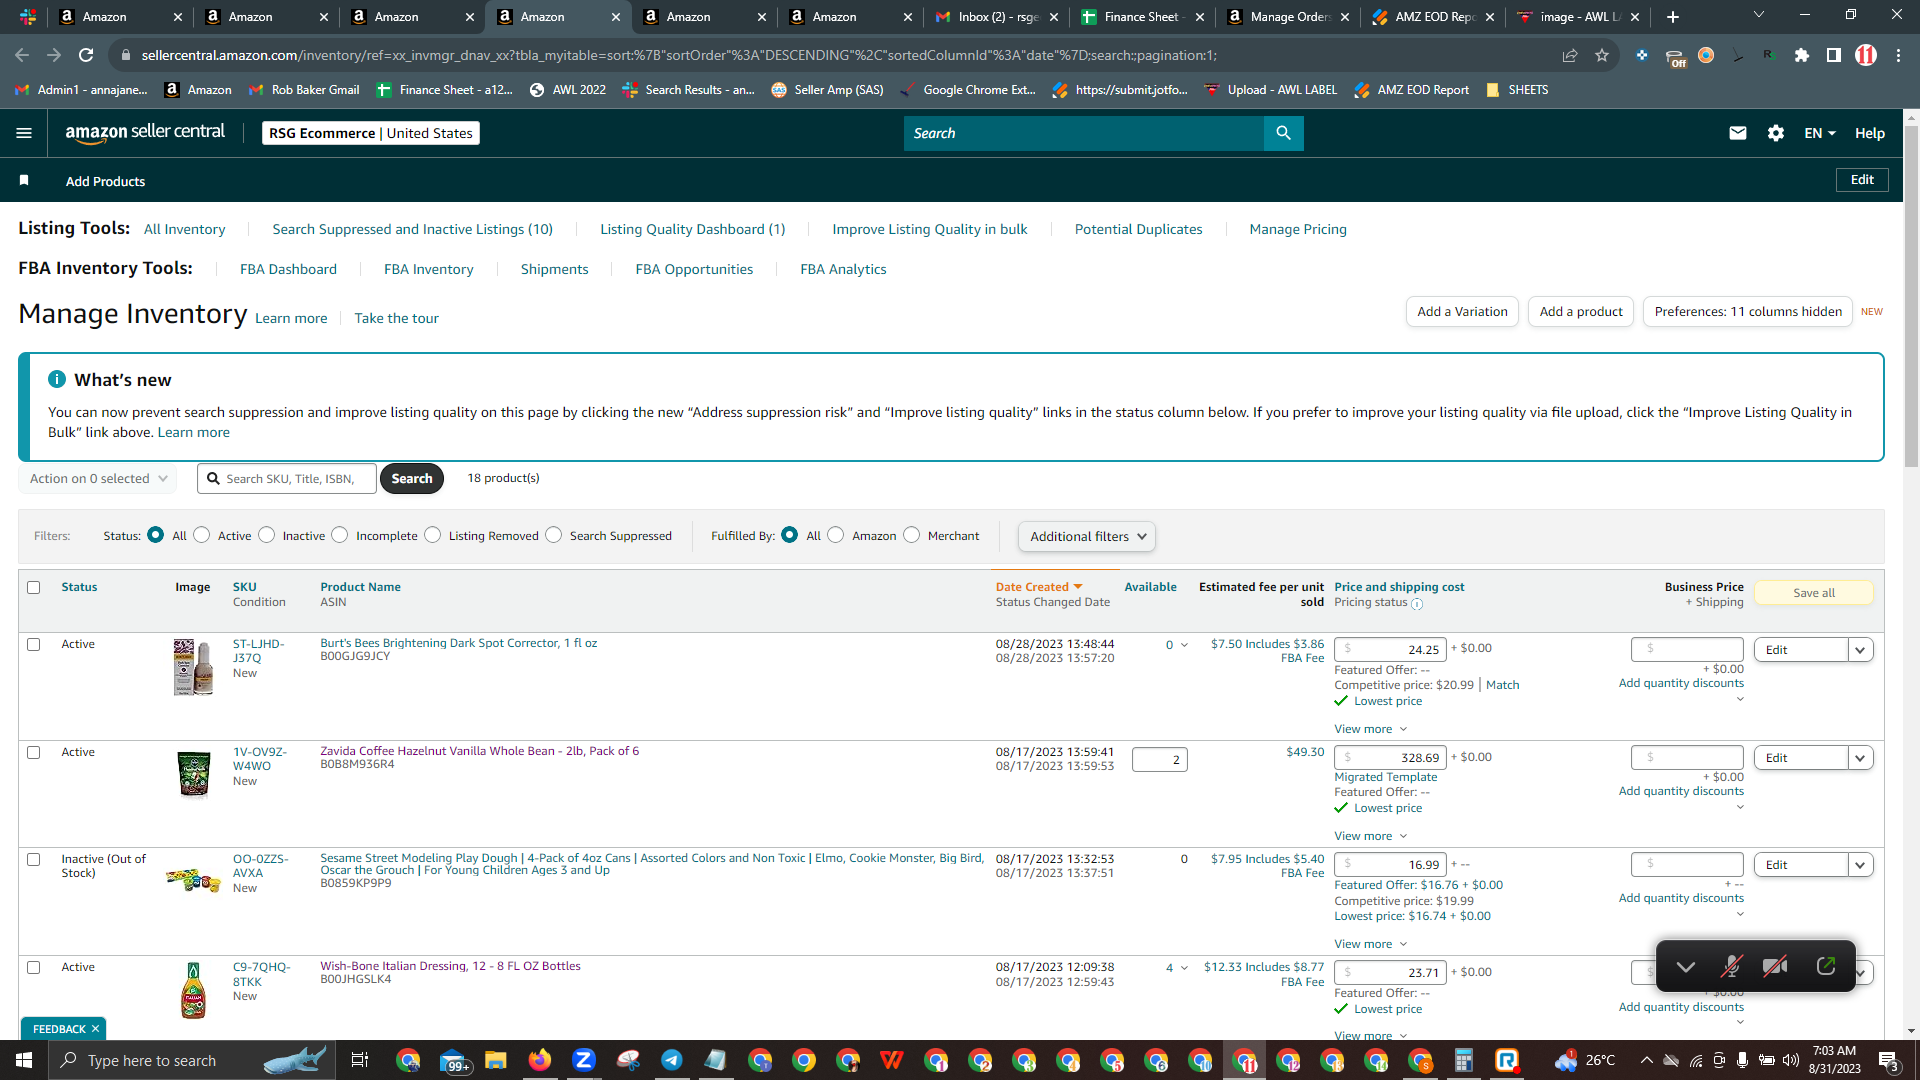Choose the Inactive status filter
The width and height of the screenshot is (1920, 1080).
coord(267,535)
